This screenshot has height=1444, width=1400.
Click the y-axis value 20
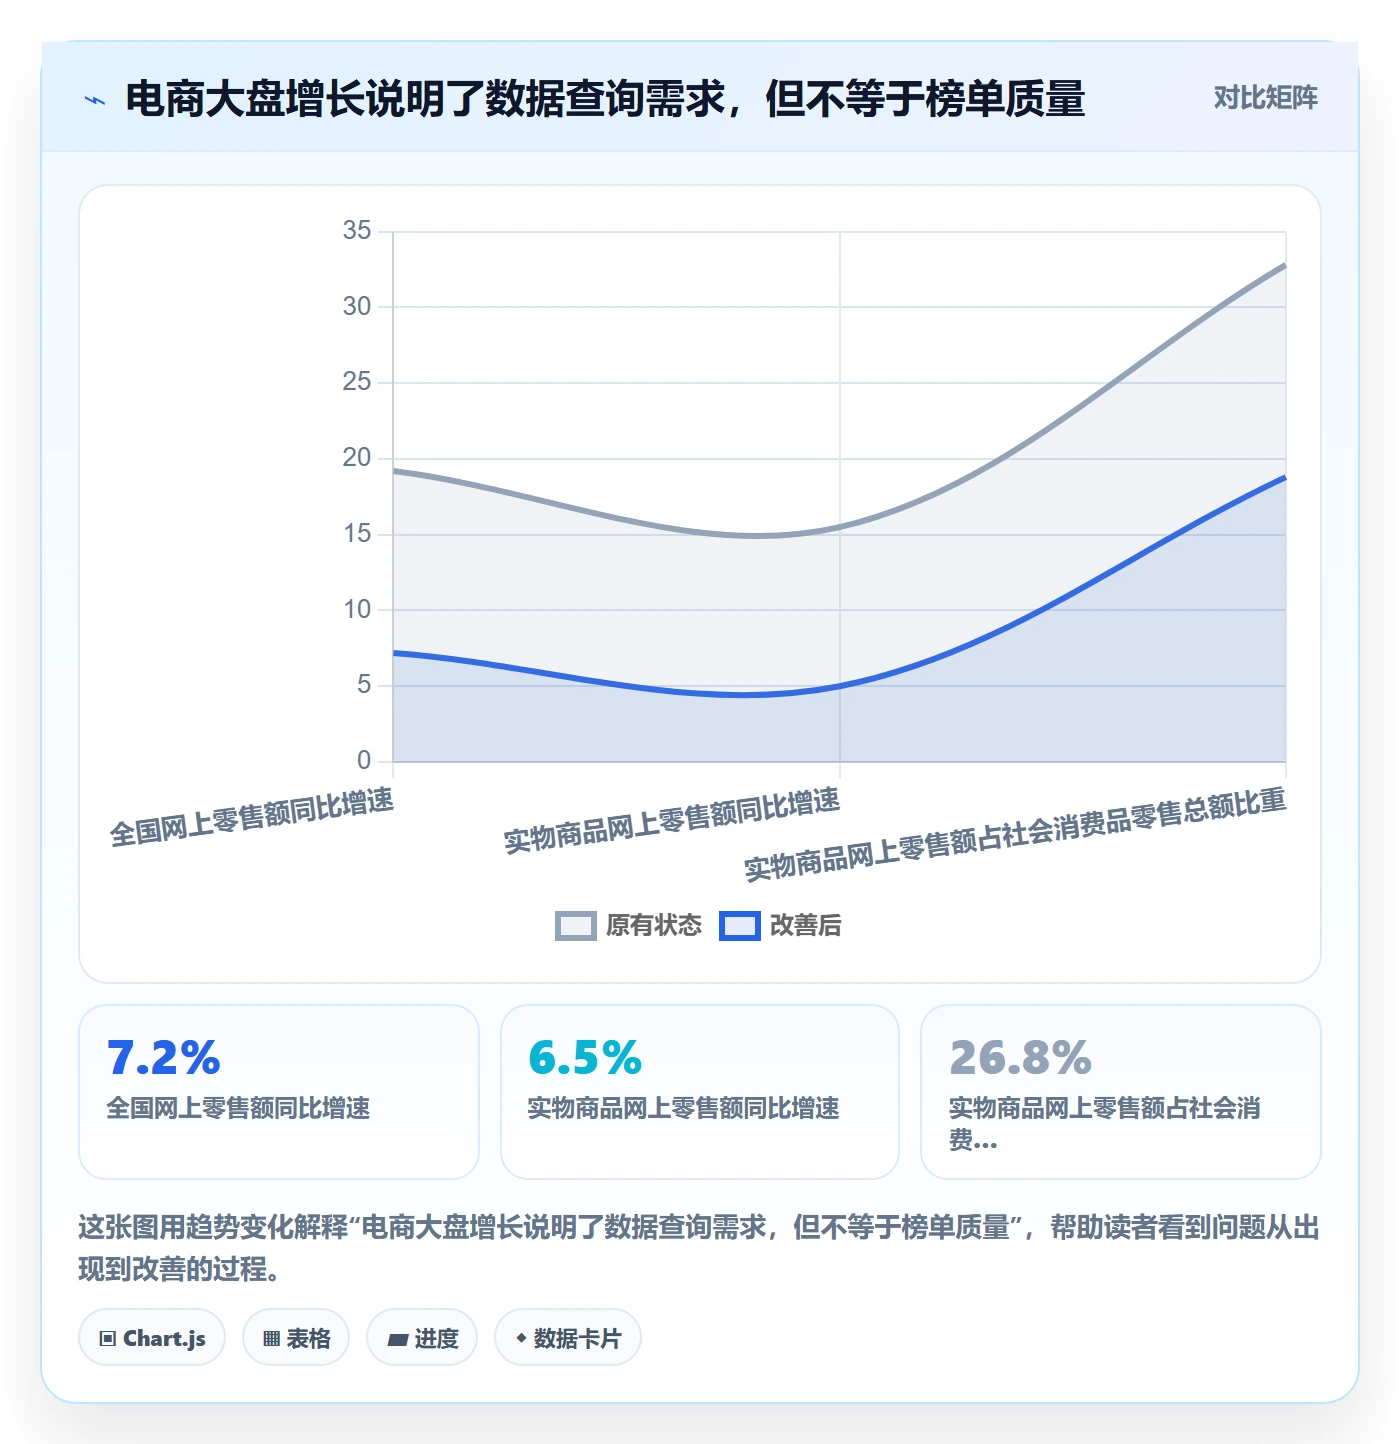(x=357, y=458)
